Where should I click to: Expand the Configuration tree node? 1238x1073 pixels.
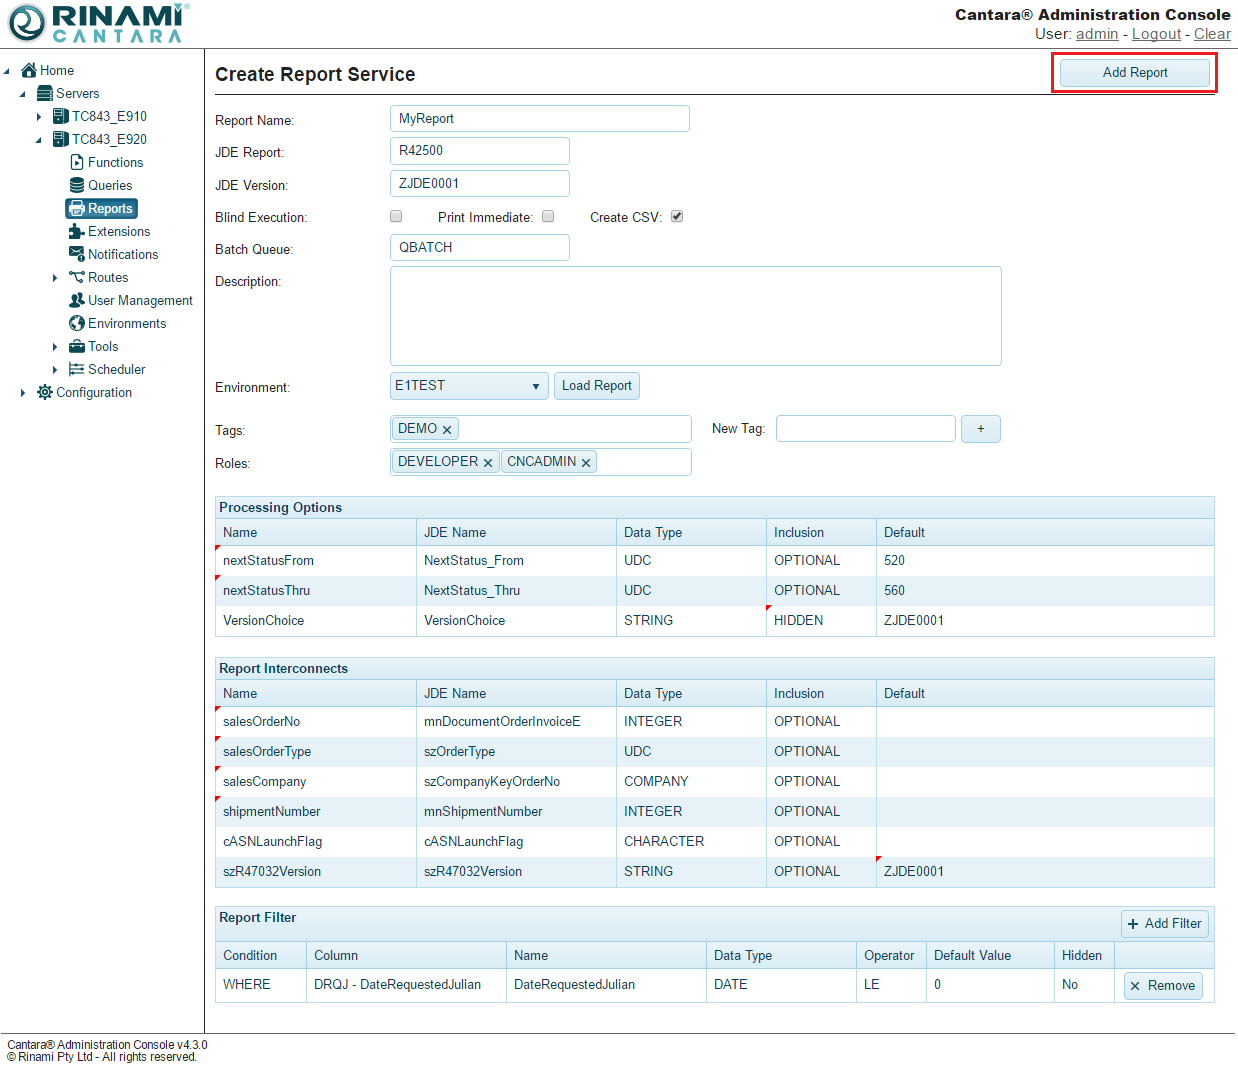[x=23, y=393]
